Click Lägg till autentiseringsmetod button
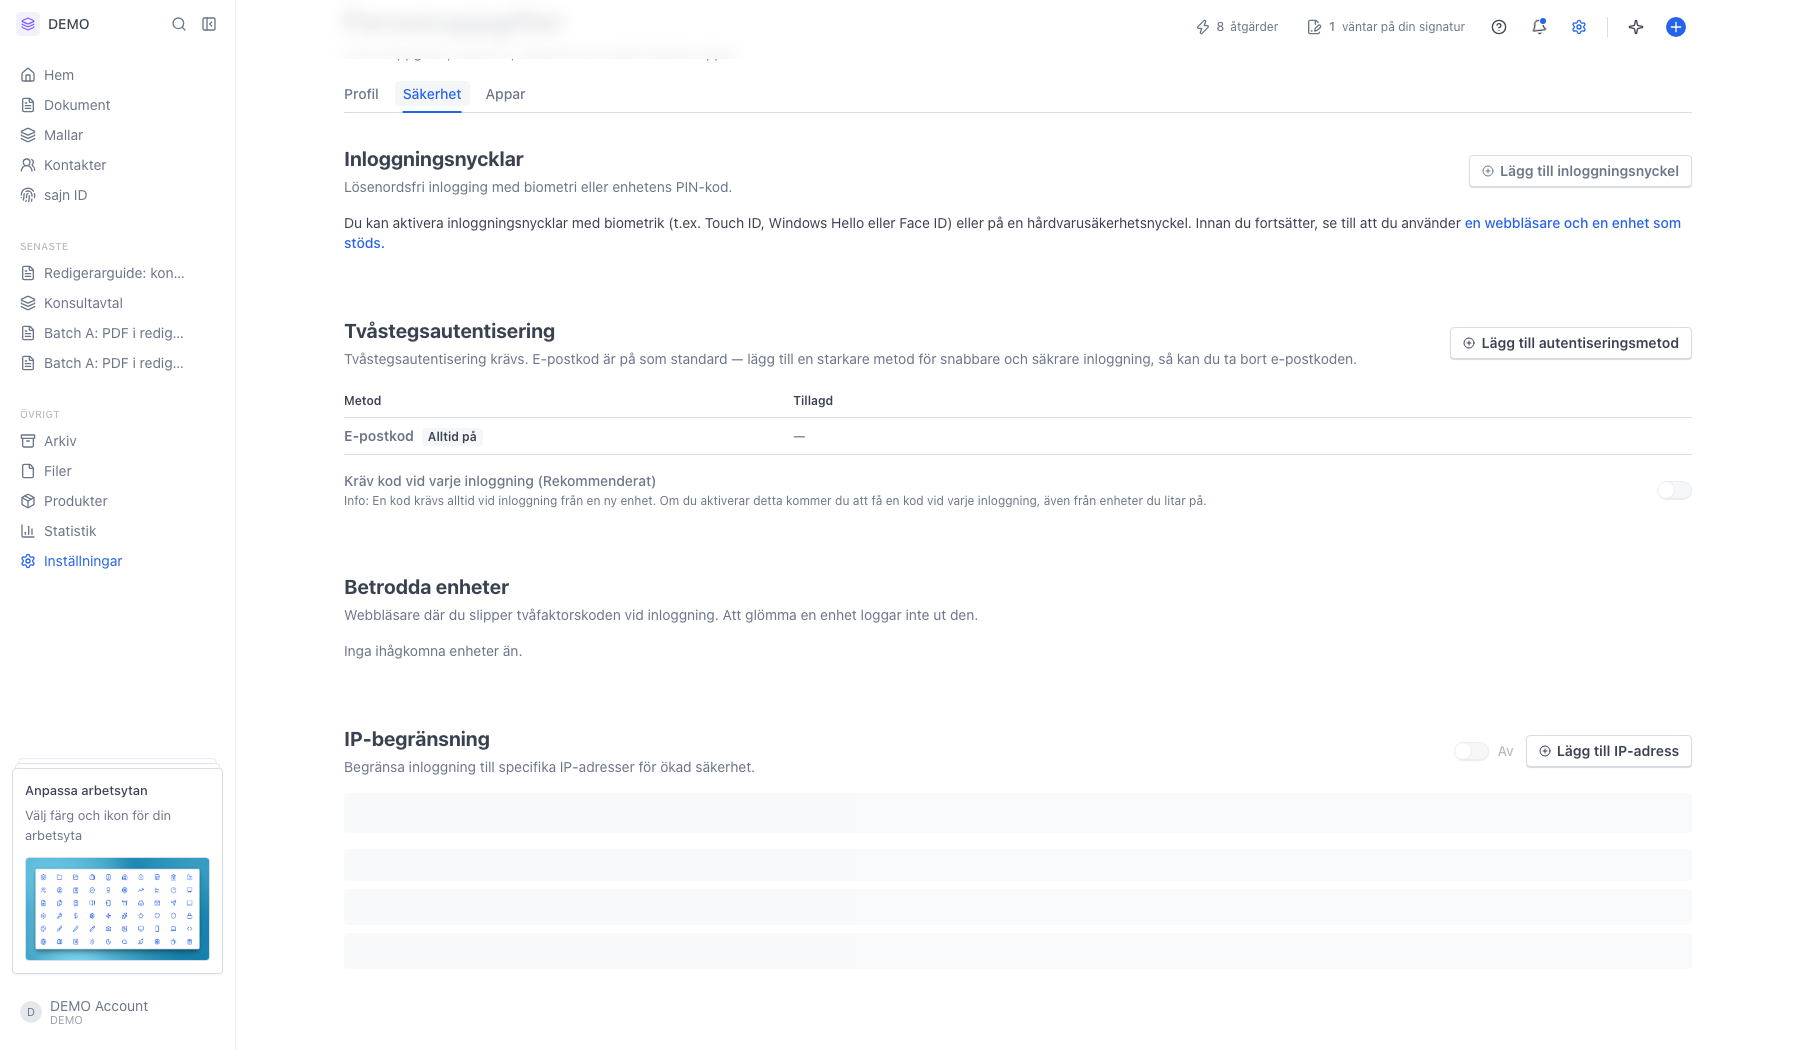The image size is (1800, 1050). 1571,343
